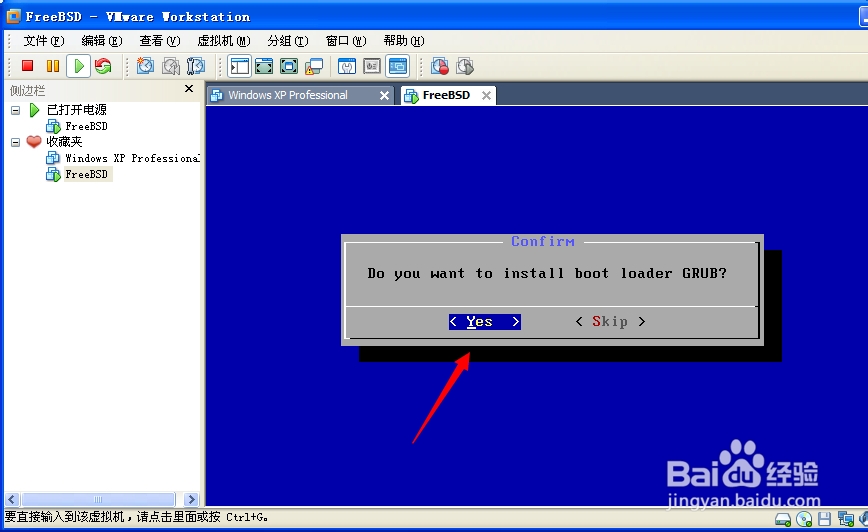Switch to quick switch mode icon
Image resolution: width=868 pixels, height=532 pixels.
pos(264,66)
